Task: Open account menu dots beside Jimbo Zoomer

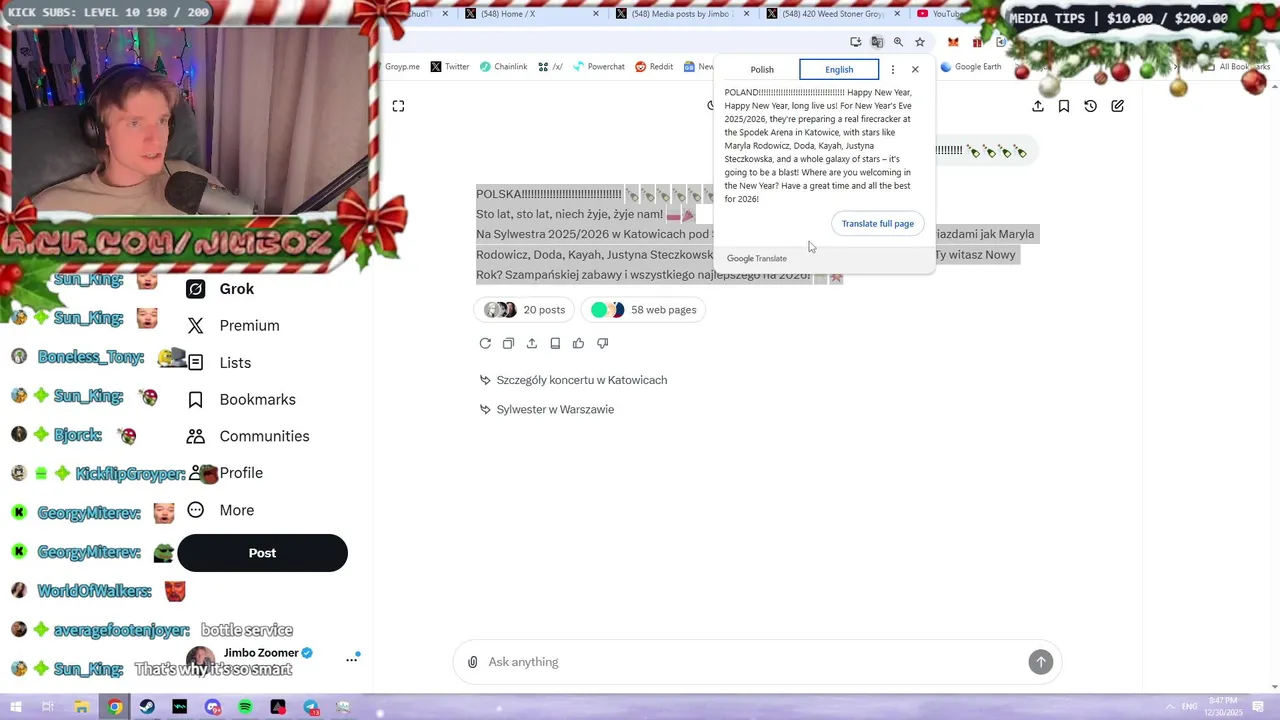Action: (x=352, y=659)
